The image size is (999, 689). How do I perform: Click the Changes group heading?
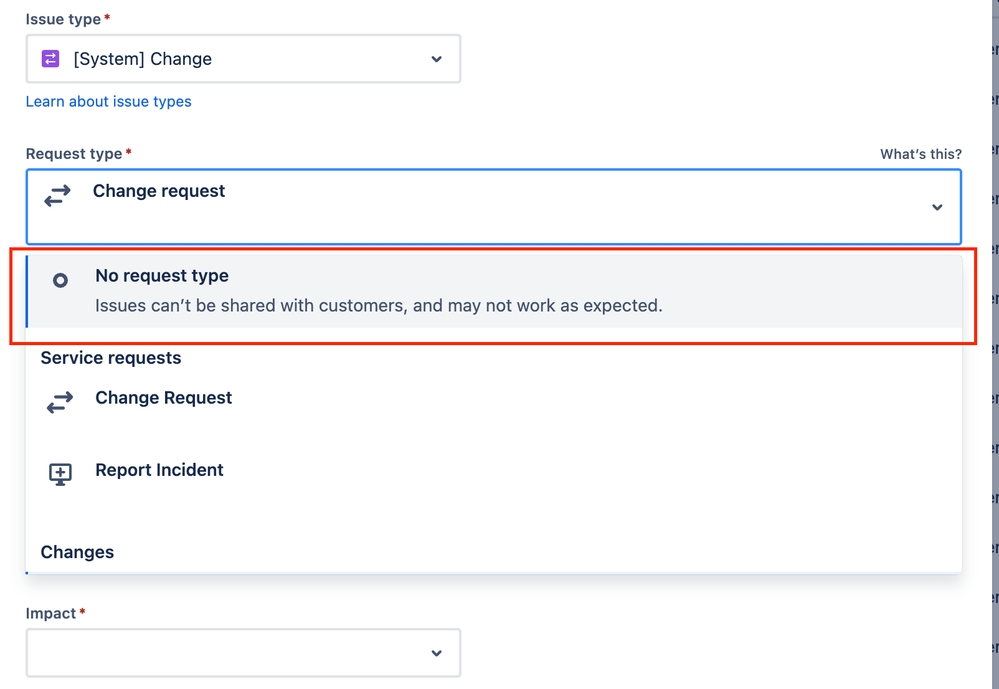coord(77,552)
